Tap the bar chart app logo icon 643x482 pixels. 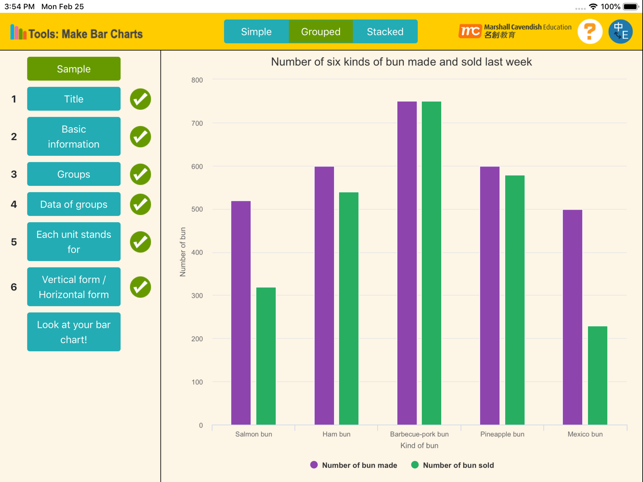click(x=18, y=33)
